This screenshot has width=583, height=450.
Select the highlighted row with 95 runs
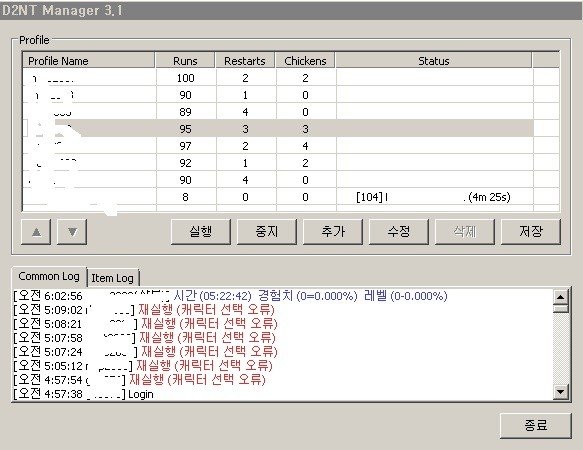[278, 129]
